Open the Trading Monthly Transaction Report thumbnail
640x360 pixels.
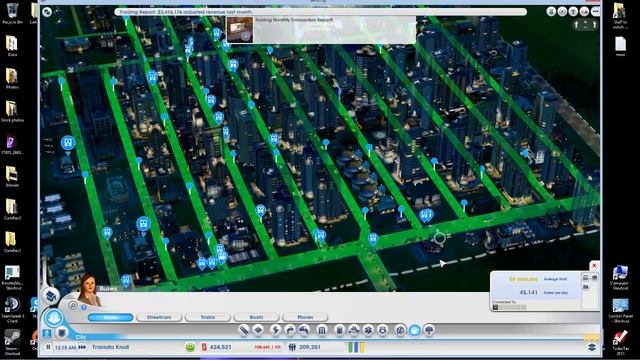pyautogui.click(x=240, y=30)
